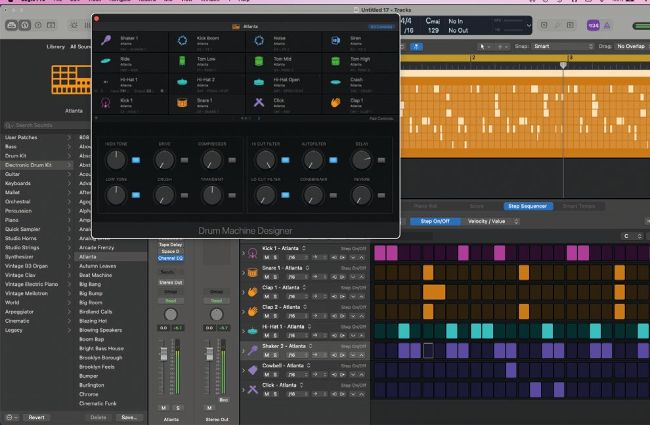Open Electronic Drum Kit category in Library
The image size is (650, 425).
38,165
